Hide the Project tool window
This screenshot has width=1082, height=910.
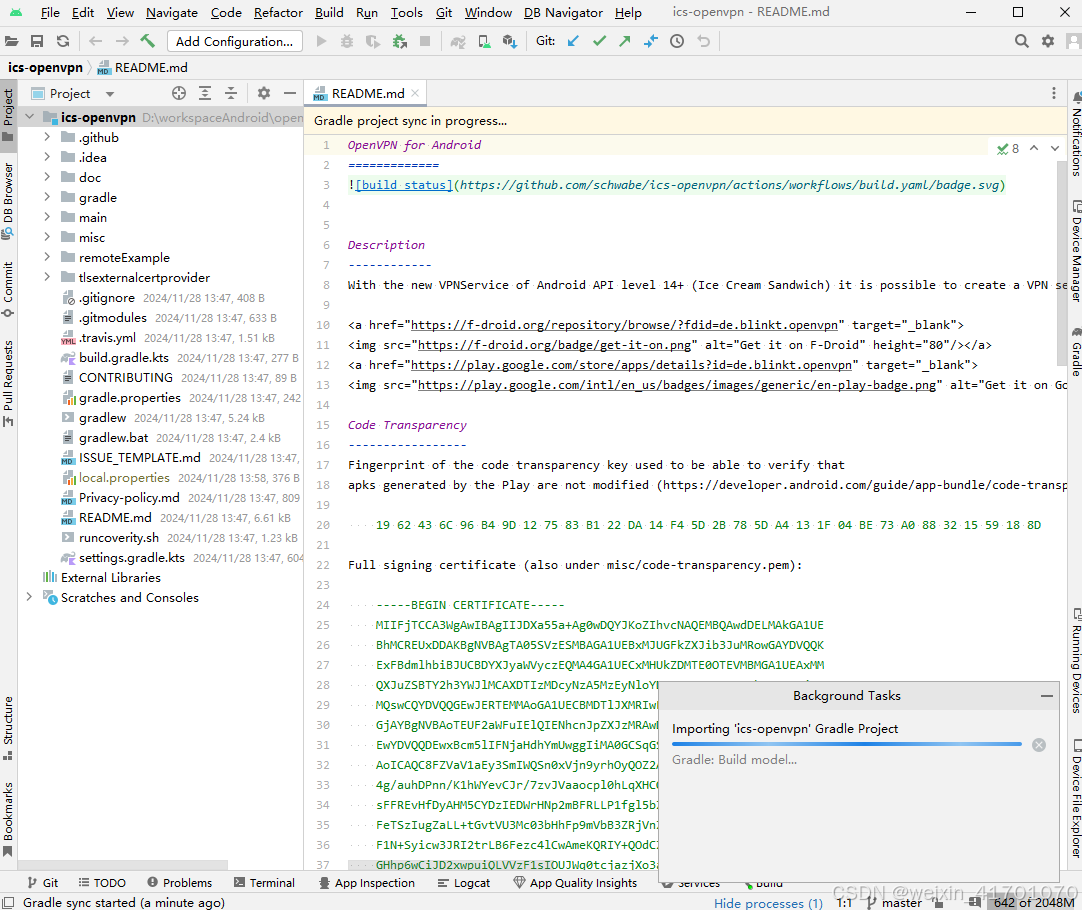[290, 93]
